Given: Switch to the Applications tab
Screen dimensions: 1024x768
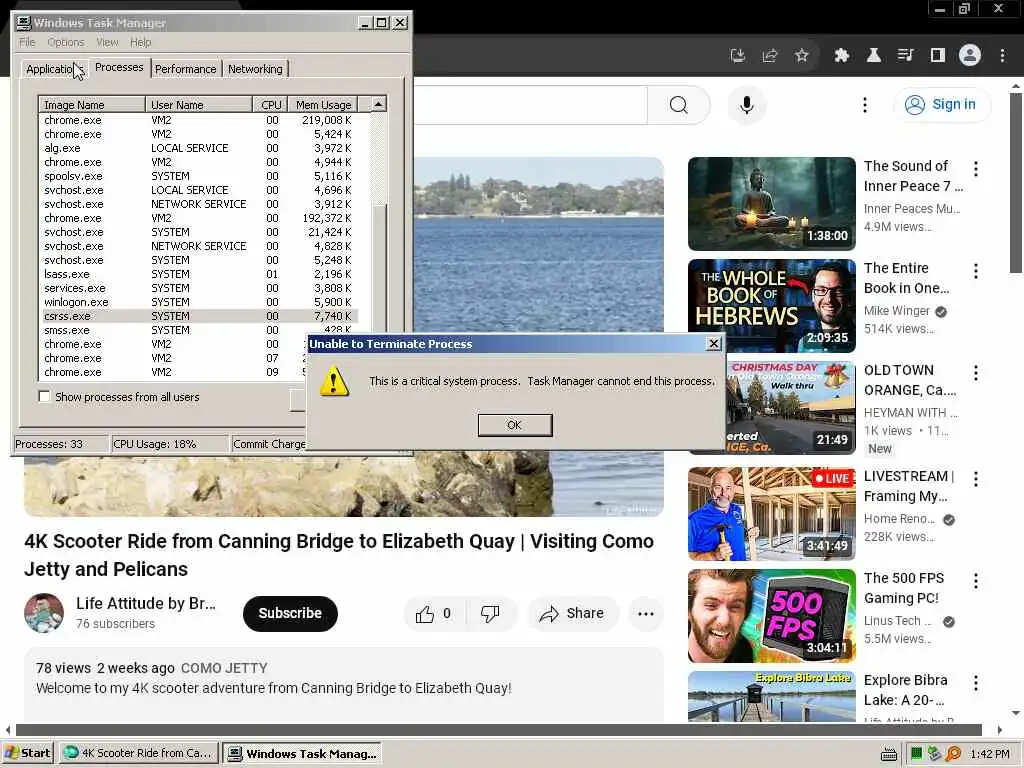Looking at the screenshot, I should click(53, 69).
